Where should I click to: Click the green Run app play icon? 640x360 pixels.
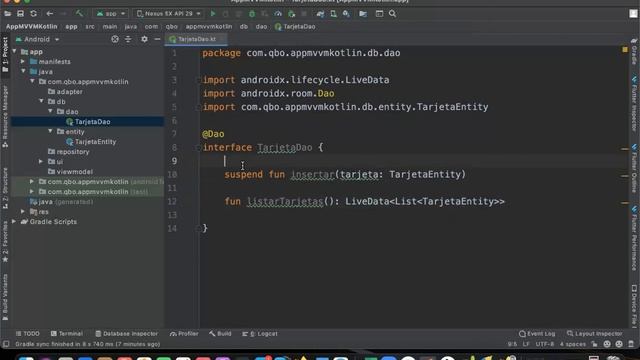pos(213,13)
